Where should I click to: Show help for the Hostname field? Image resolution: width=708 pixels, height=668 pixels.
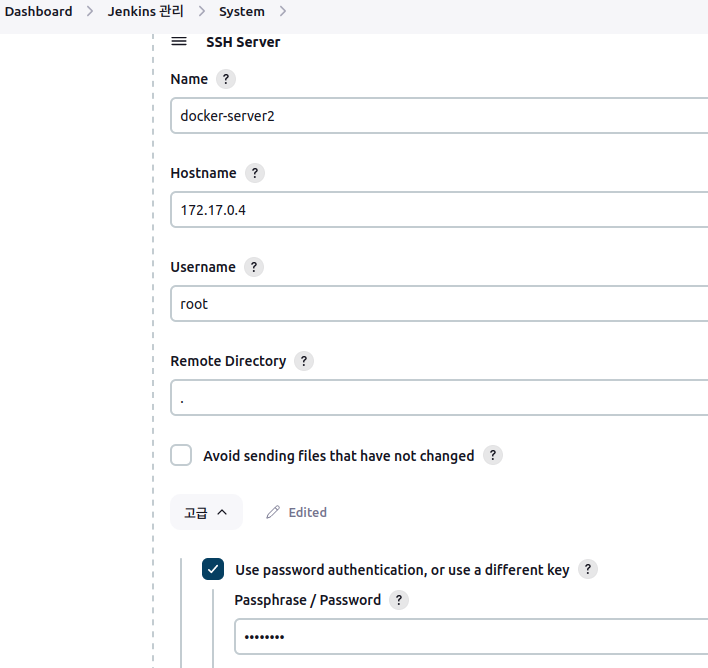pos(255,173)
